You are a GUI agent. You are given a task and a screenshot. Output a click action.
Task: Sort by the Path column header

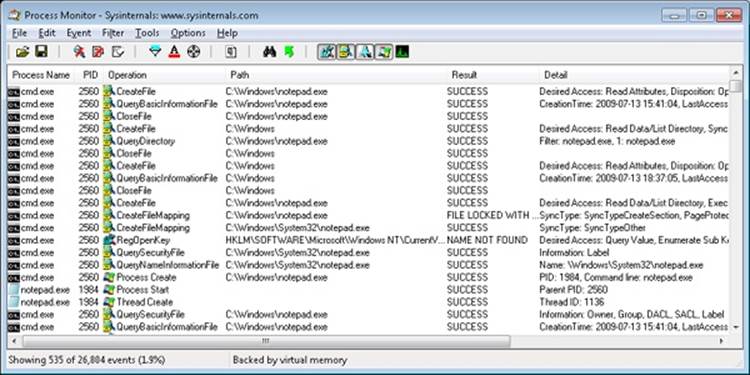point(336,75)
